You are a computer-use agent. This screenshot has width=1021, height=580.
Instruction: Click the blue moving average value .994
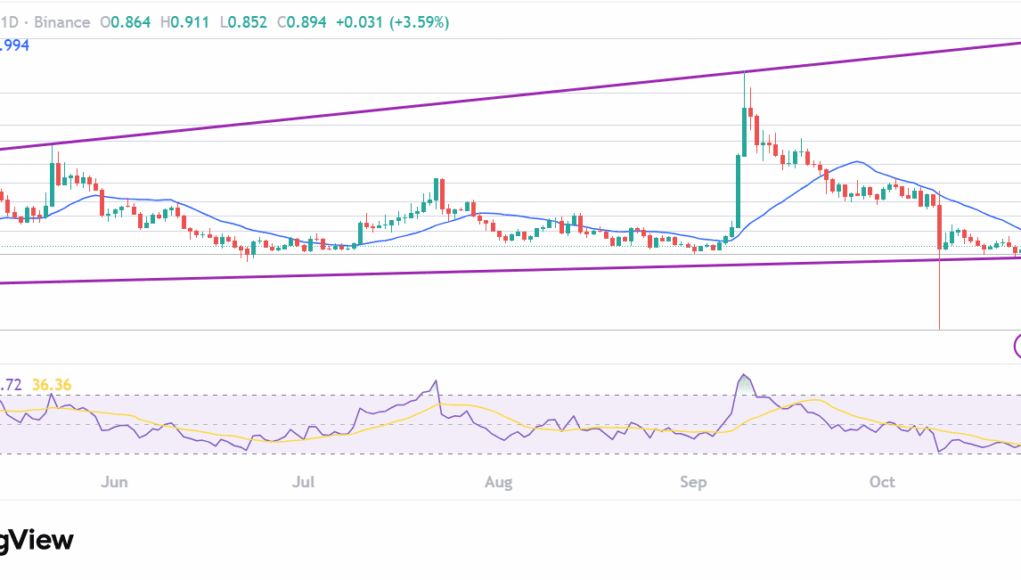tap(14, 44)
